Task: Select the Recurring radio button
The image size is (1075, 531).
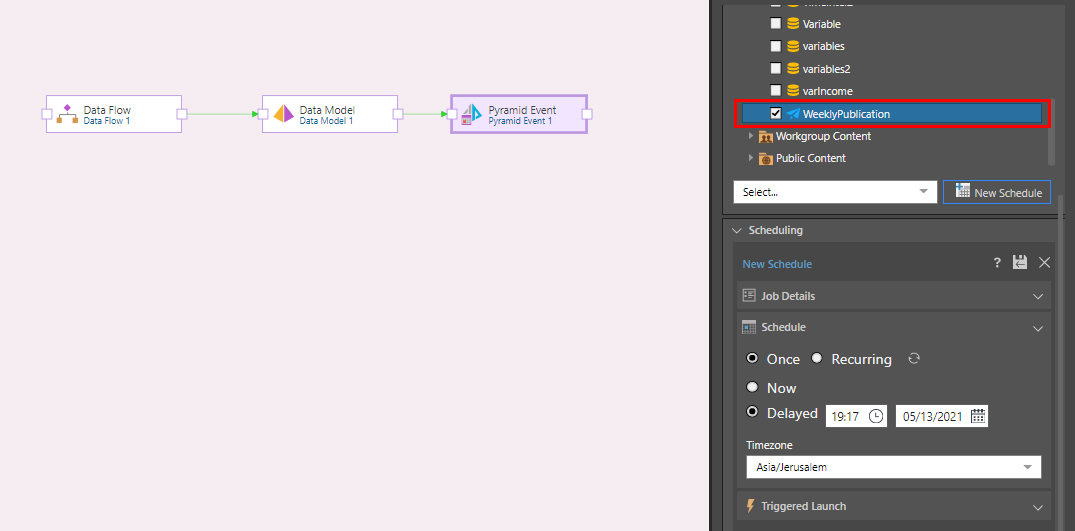Action: [817, 359]
